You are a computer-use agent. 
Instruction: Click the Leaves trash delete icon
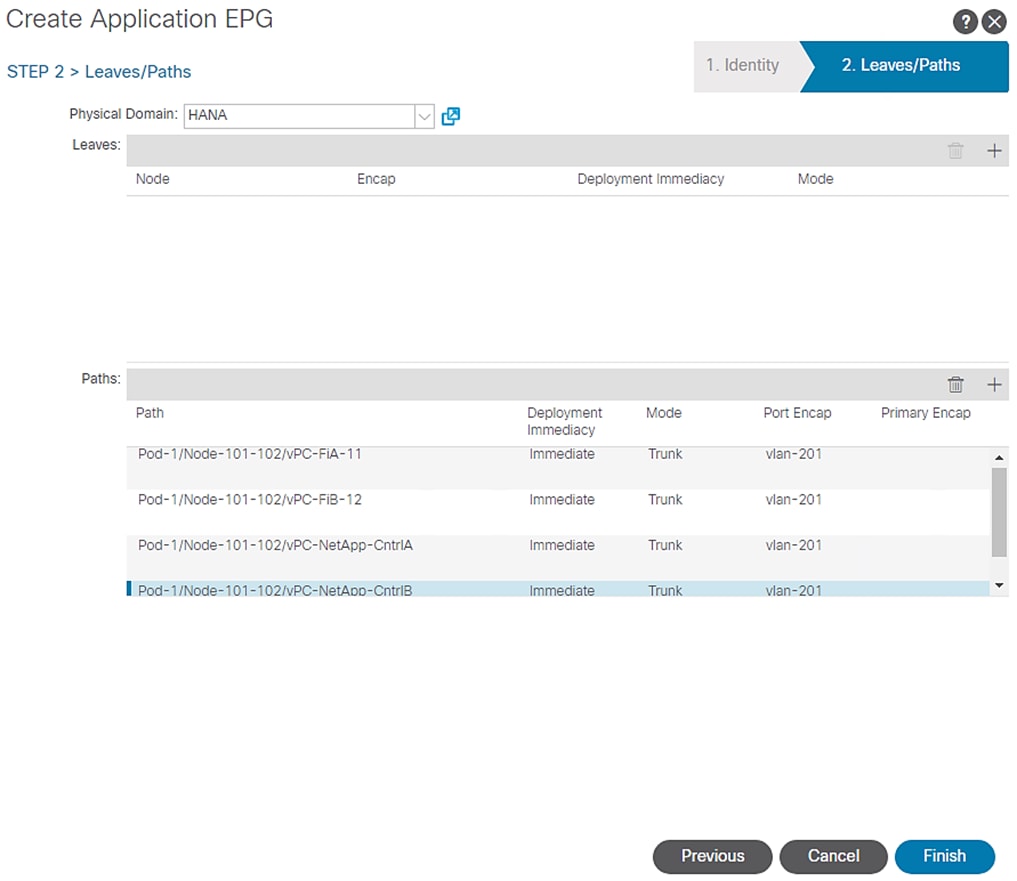tap(956, 151)
